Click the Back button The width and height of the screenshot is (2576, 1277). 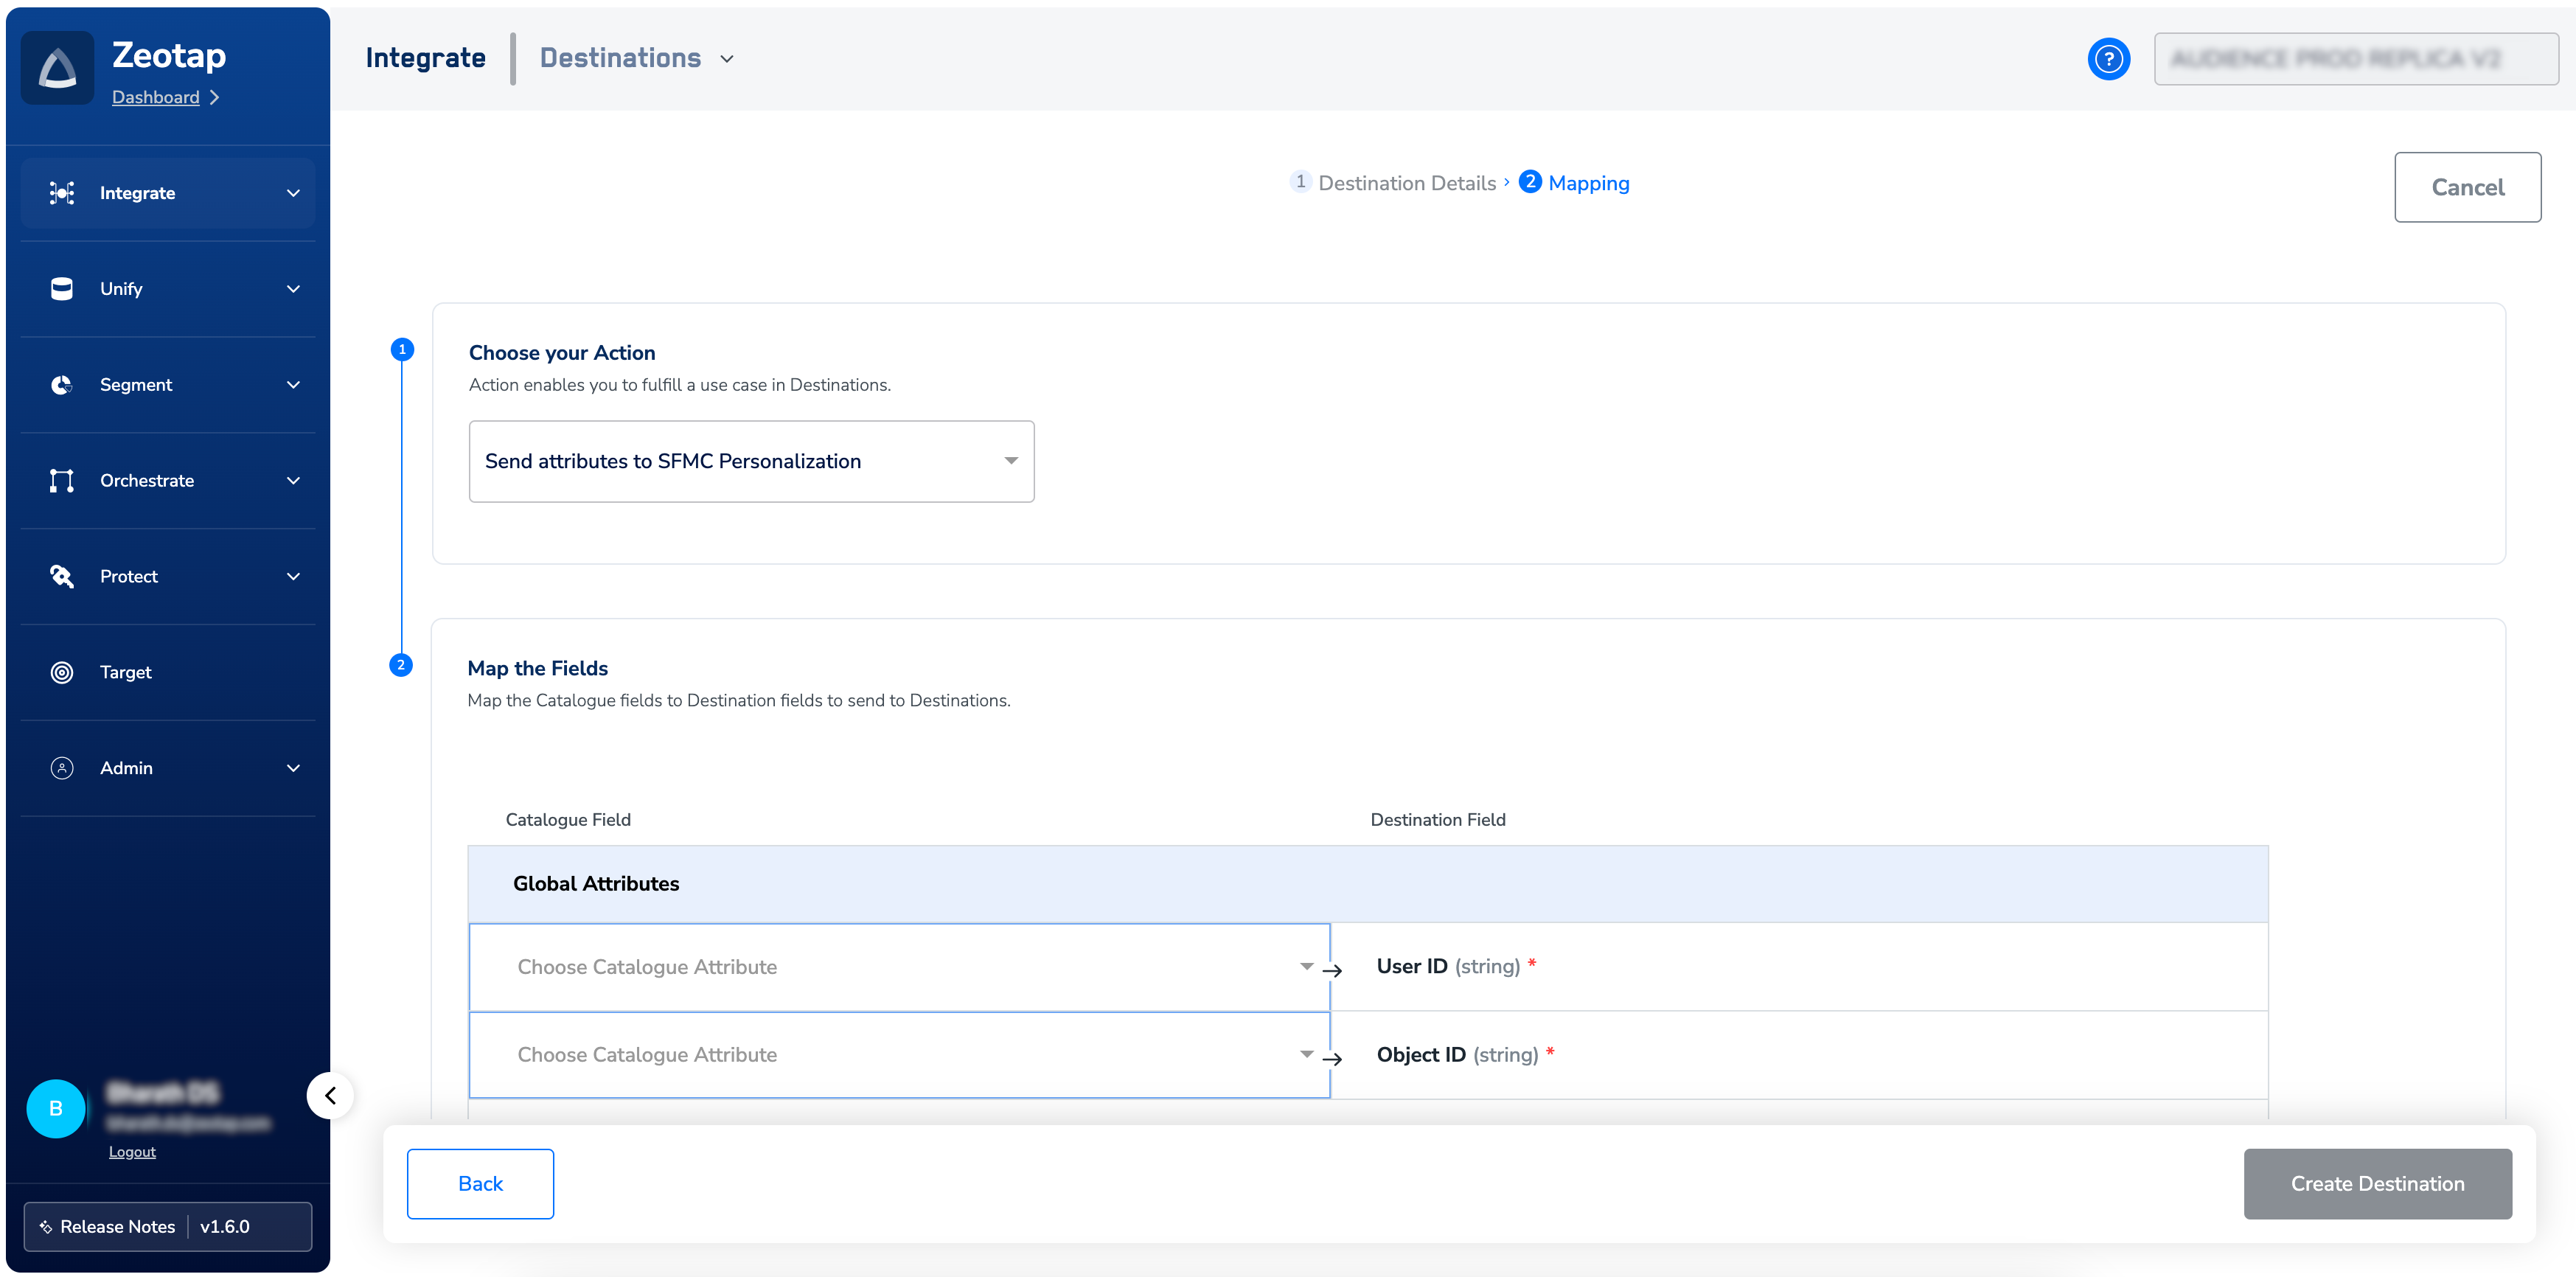480,1183
